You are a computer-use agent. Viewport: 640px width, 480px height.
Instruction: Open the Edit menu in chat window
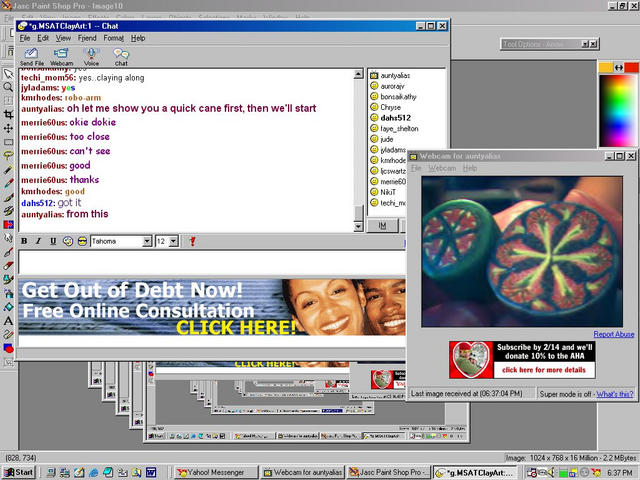pyautogui.click(x=43, y=38)
